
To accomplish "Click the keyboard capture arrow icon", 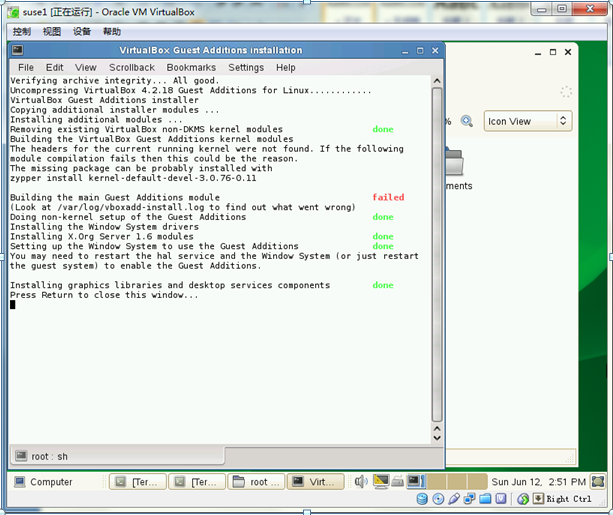I will coord(538,499).
